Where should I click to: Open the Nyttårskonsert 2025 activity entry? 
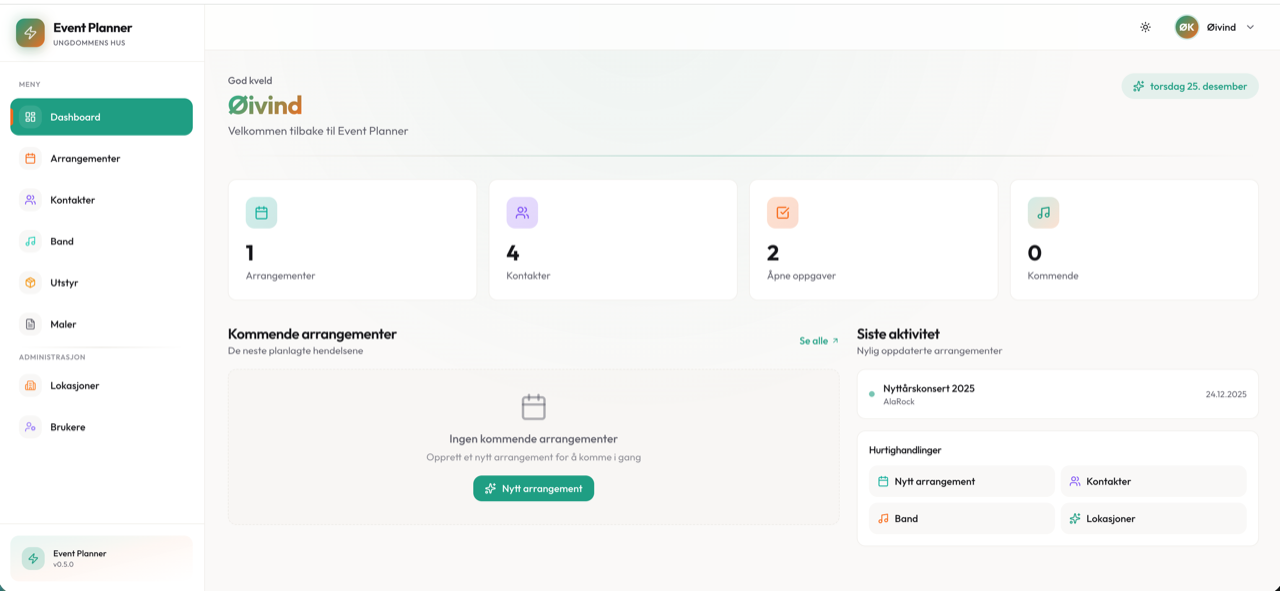click(1057, 394)
